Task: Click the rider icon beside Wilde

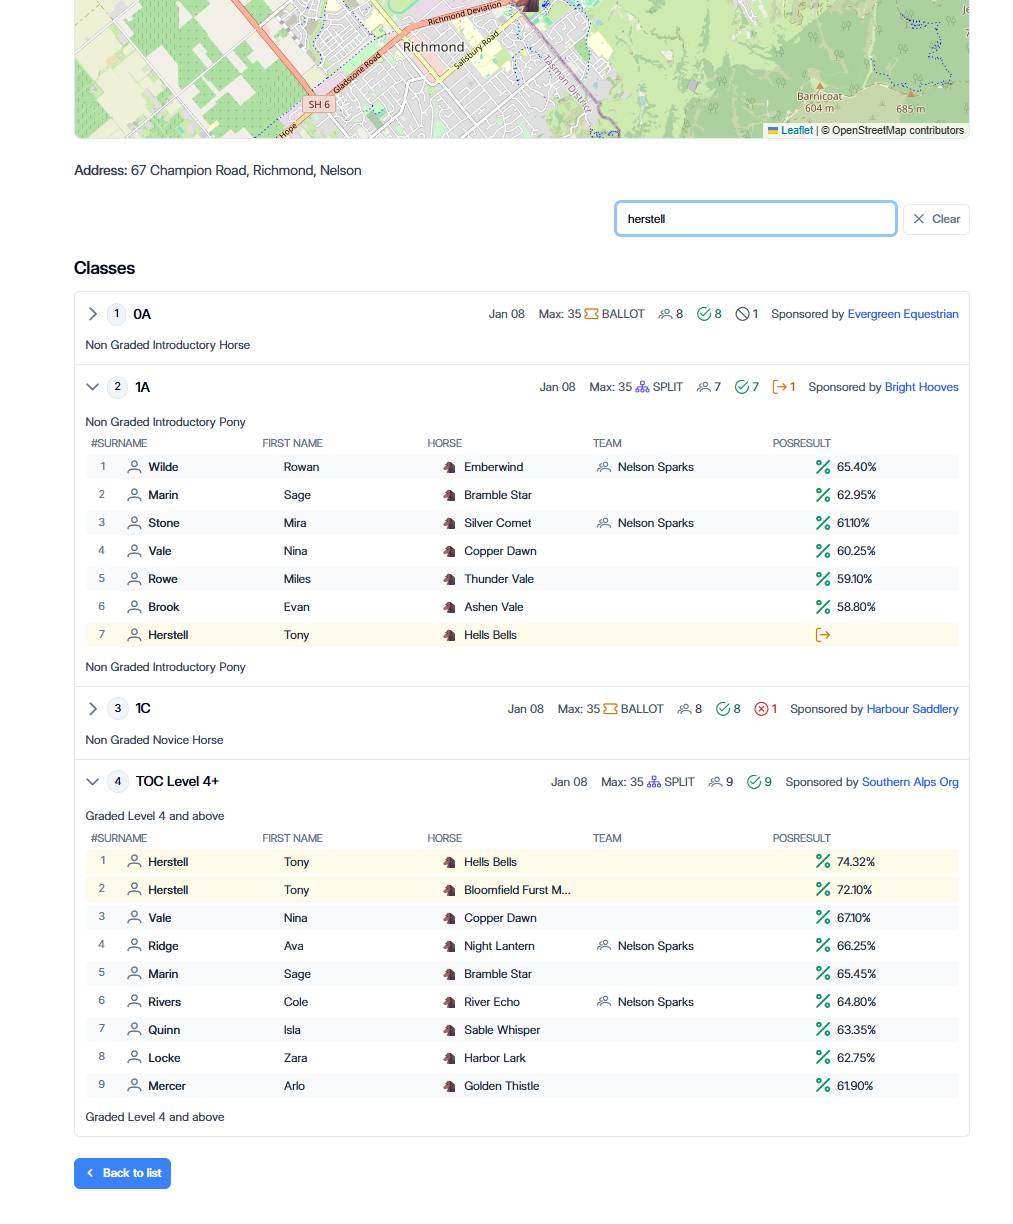Action: (x=134, y=467)
